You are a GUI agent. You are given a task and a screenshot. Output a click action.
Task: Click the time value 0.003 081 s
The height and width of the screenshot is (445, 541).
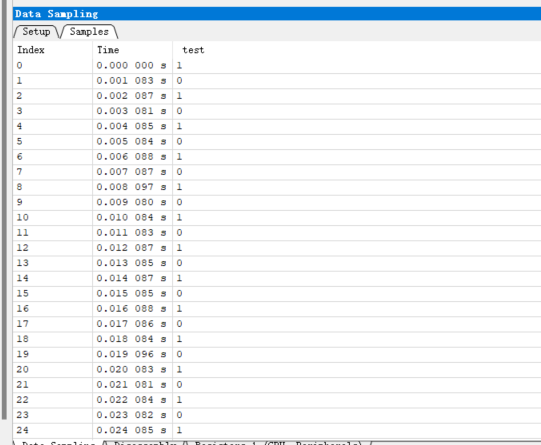coord(132,111)
